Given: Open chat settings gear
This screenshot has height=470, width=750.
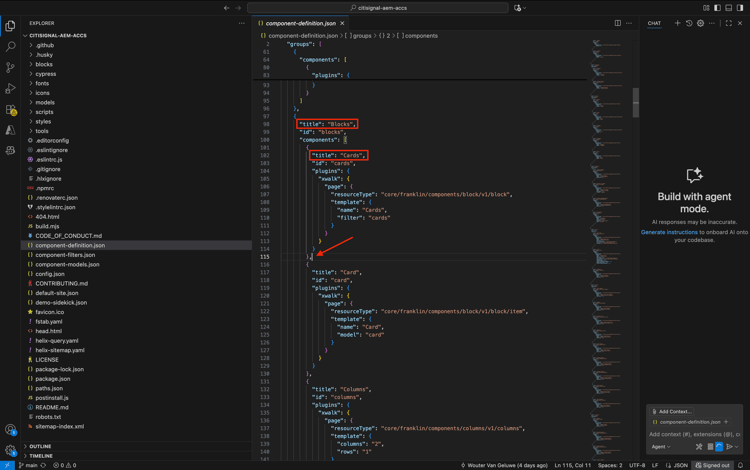Looking at the screenshot, I should pos(700,23).
